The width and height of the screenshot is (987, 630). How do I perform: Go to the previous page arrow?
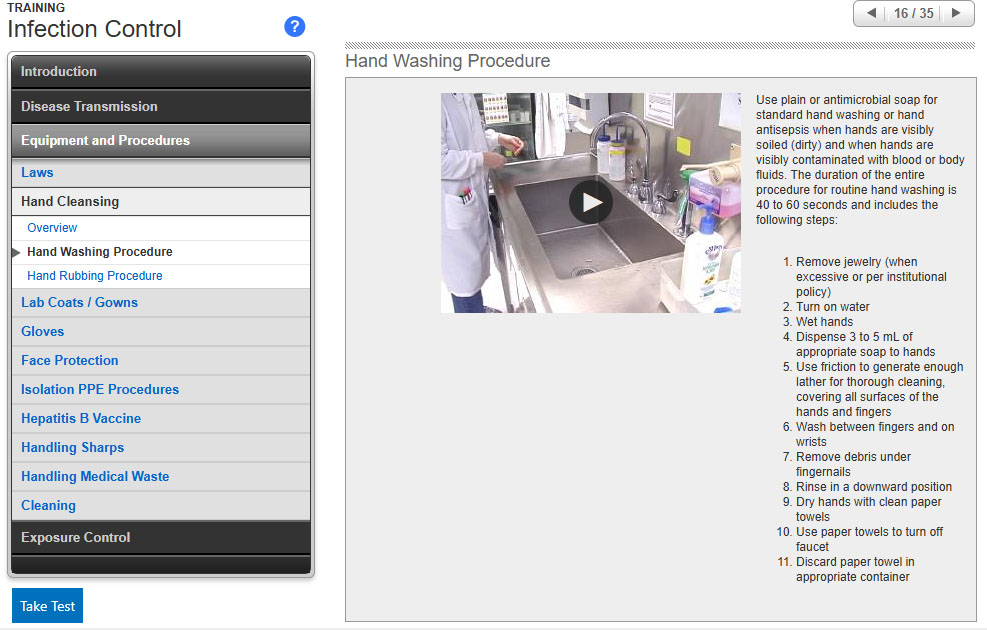click(x=871, y=14)
